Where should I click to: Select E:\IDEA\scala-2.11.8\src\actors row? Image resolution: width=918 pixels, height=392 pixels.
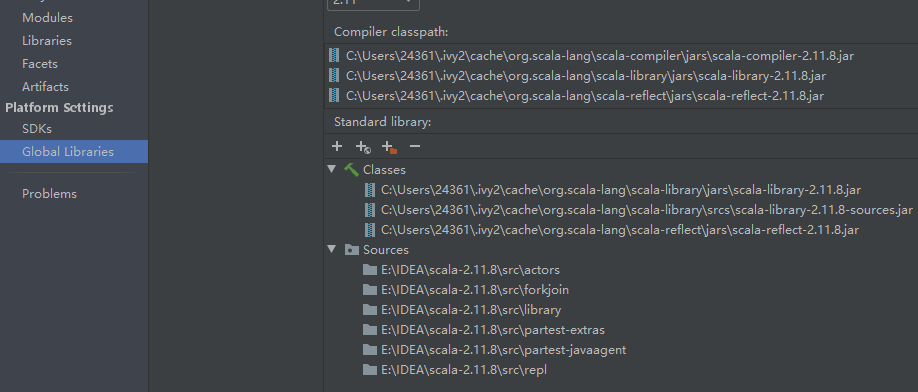coord(470,270)
